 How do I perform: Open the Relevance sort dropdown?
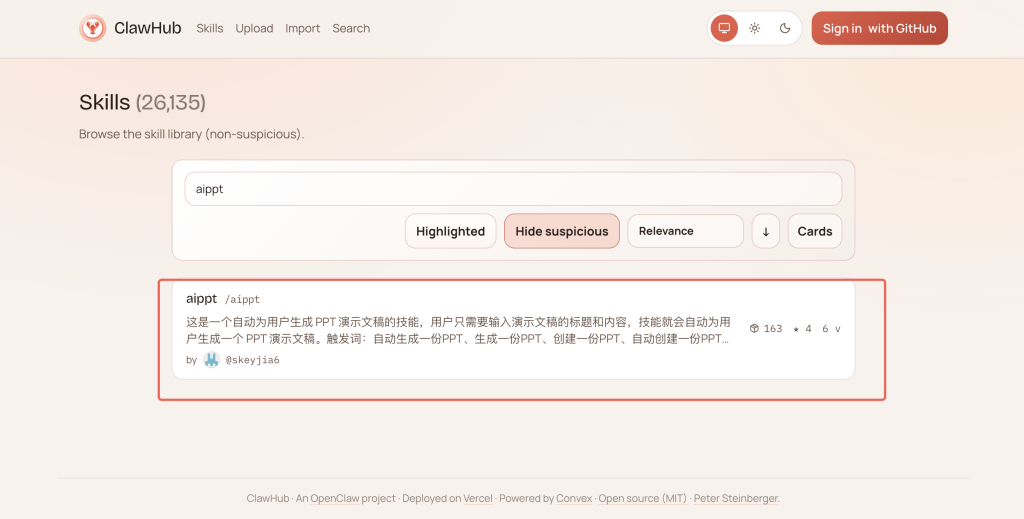[685, 231]
